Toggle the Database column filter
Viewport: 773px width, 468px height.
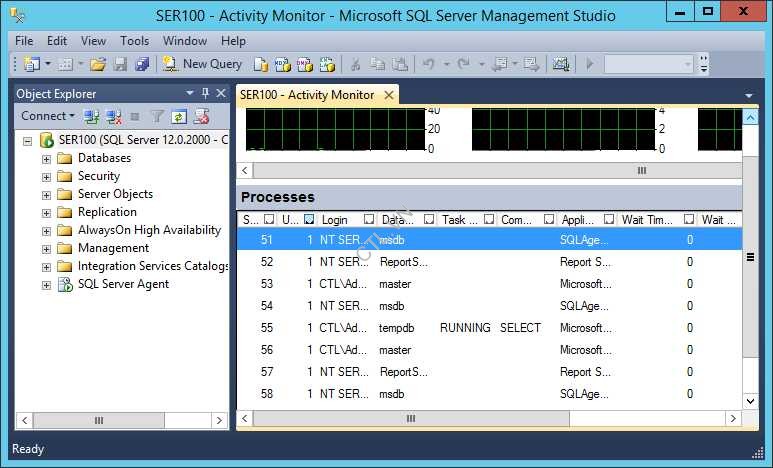pyautogui.click(x=429, y=219)
